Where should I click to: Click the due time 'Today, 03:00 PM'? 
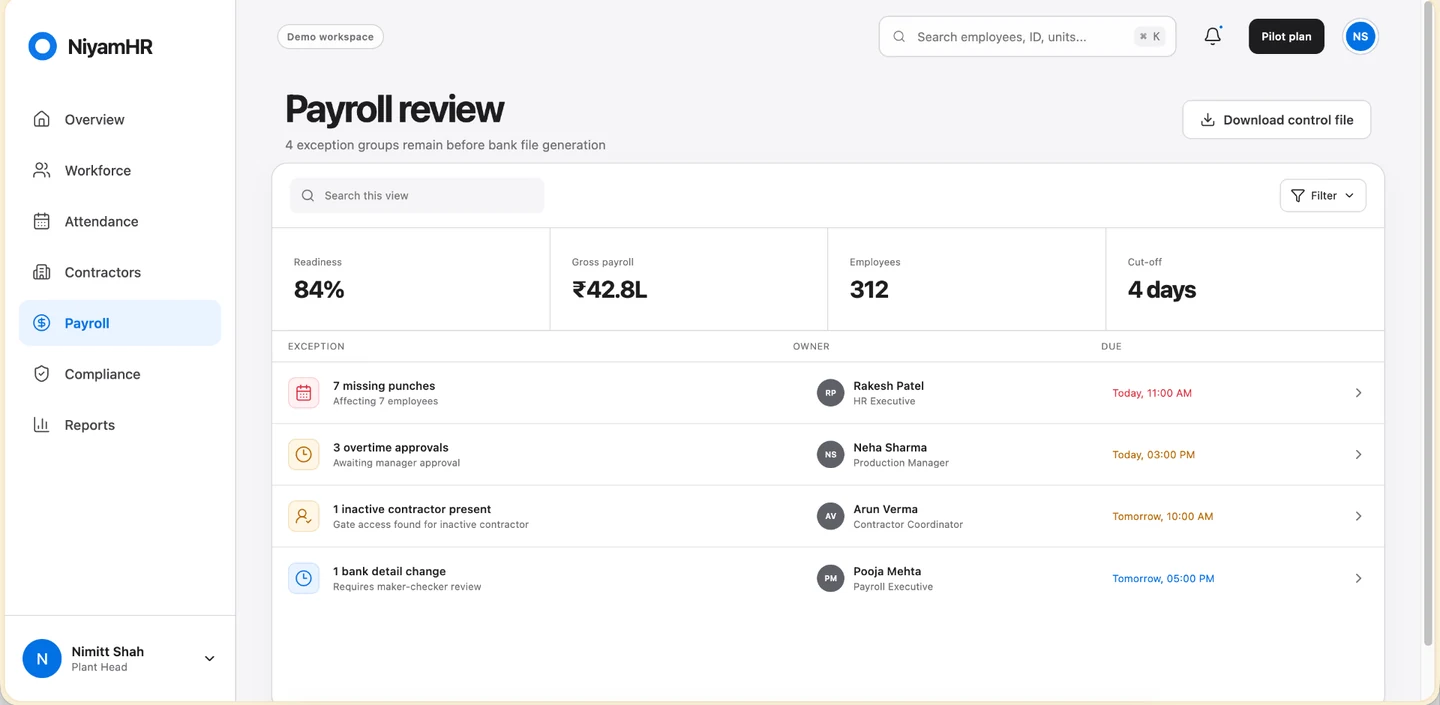(1153, 455)
